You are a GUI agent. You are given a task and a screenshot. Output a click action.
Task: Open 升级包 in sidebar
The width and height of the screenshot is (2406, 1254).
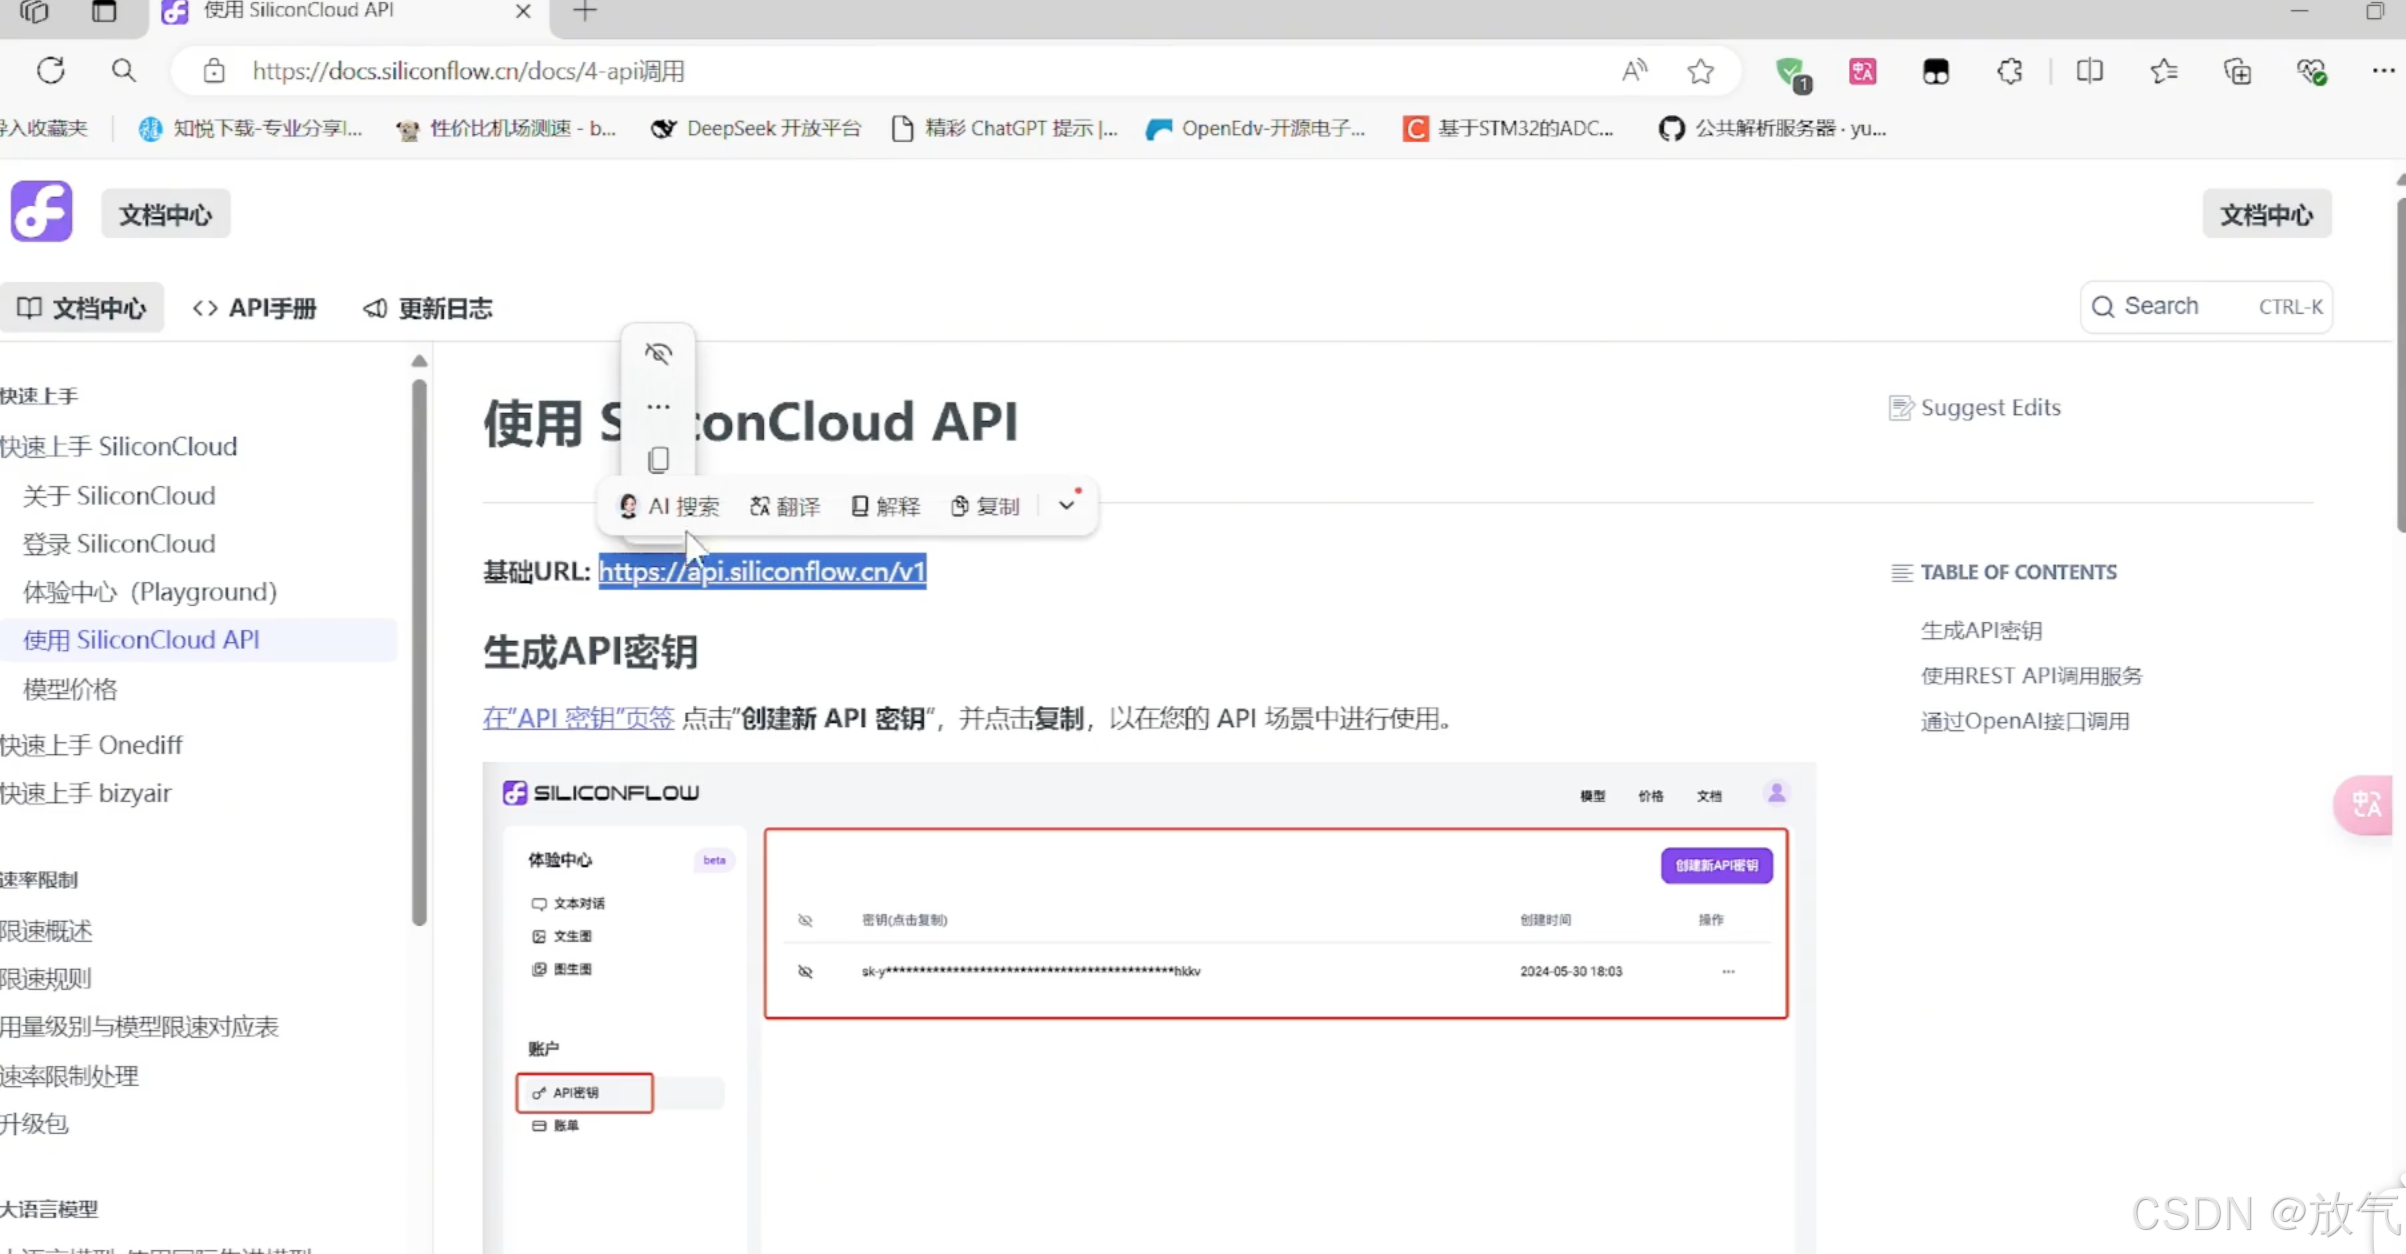(x=35, y=1123)
